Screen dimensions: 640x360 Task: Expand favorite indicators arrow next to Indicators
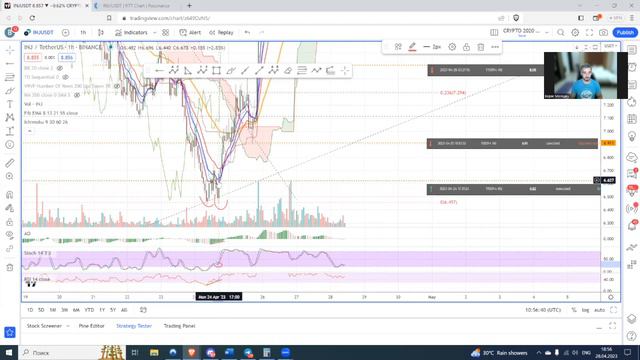click(x=155, y=32)
